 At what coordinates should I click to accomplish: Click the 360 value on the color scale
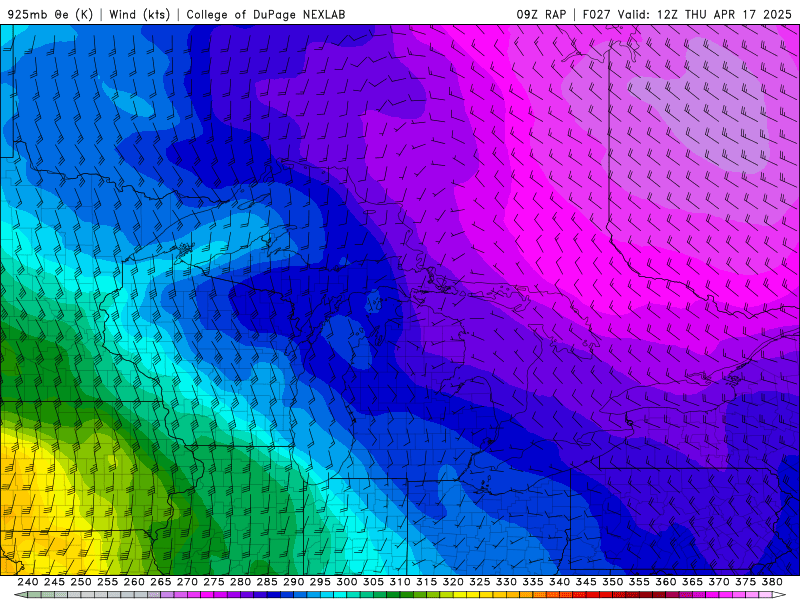pos(666,582)
